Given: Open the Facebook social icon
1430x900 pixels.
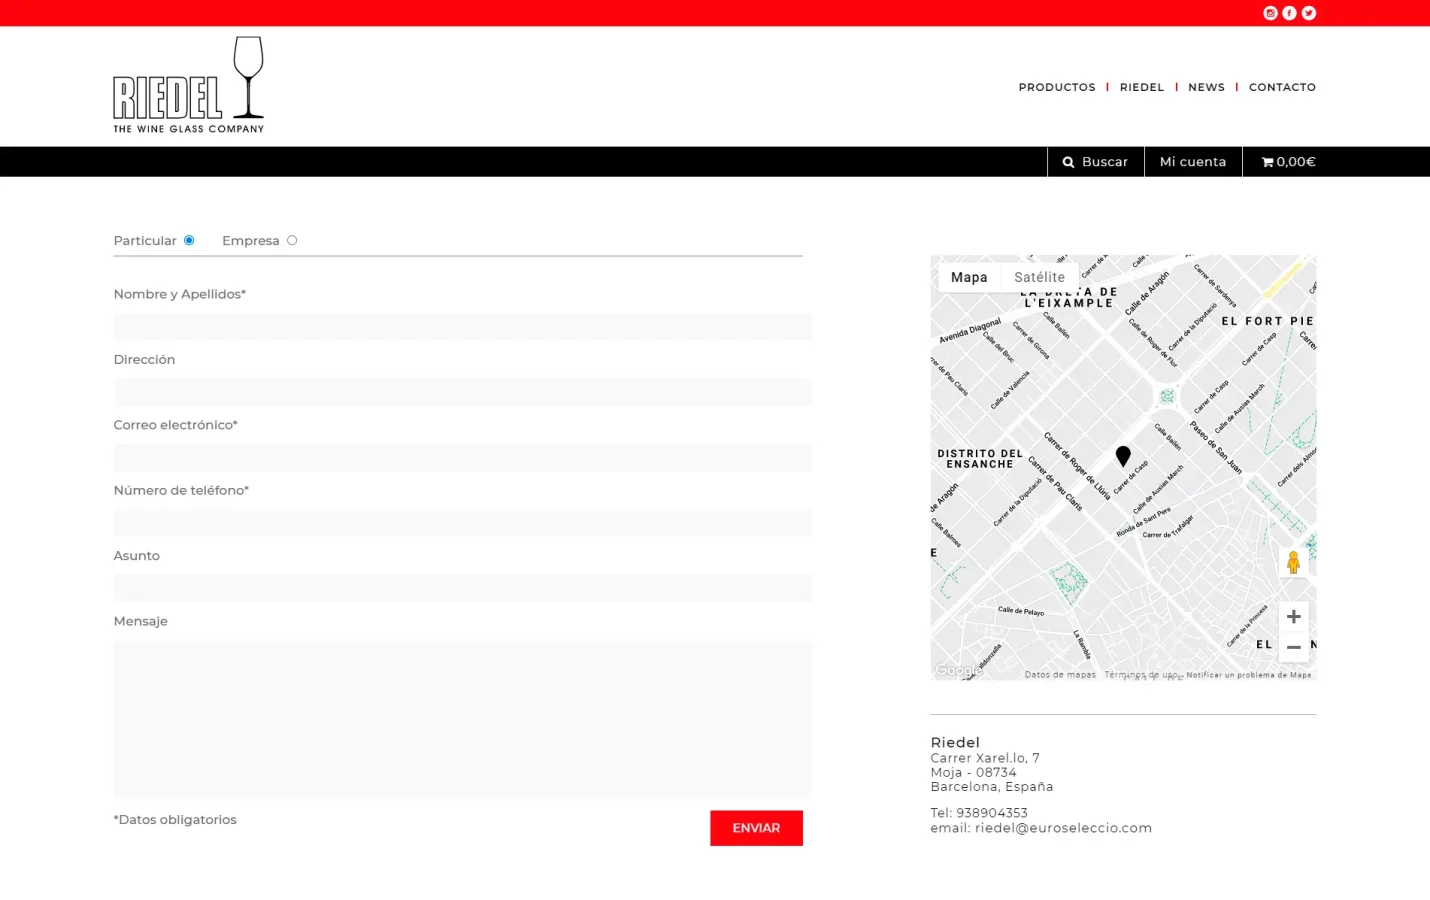Looking at the screenshot, I should tap(1289, 13).
